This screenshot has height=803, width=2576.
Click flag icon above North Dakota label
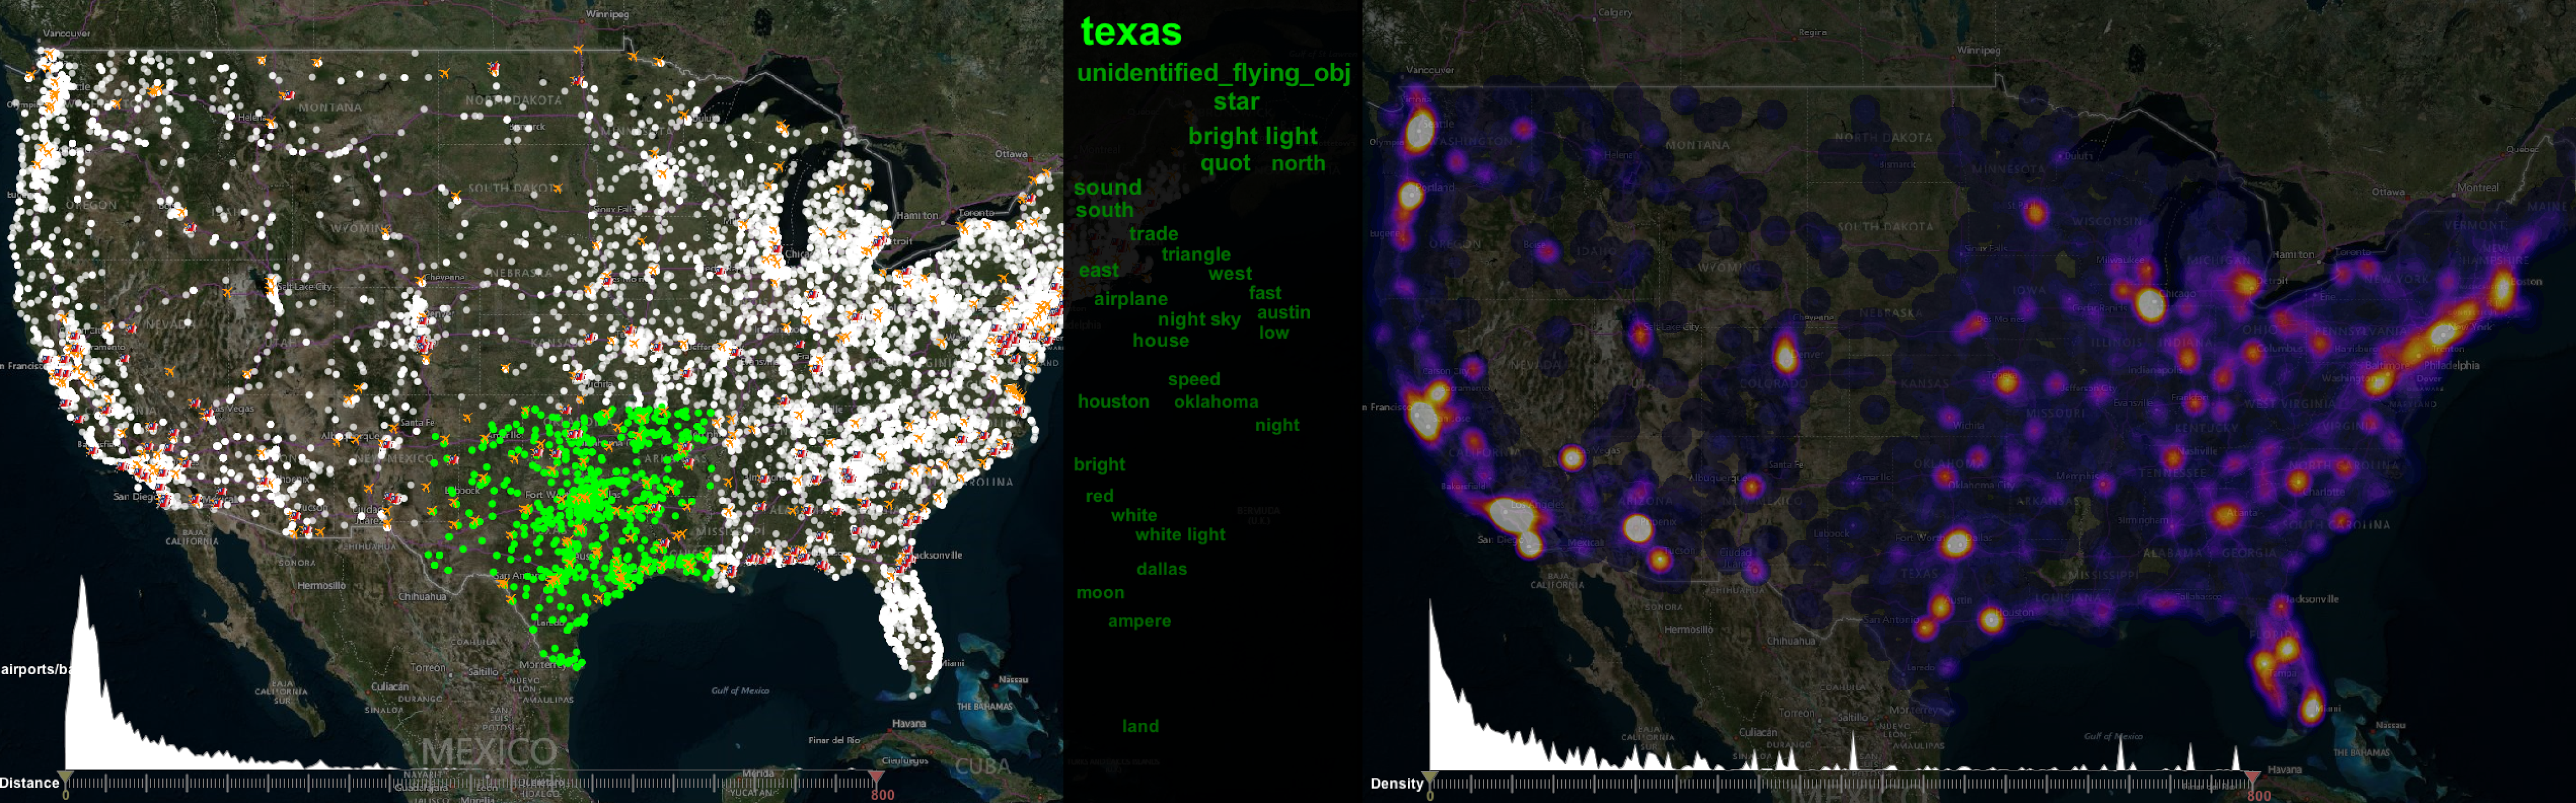(x=494, y=68)
